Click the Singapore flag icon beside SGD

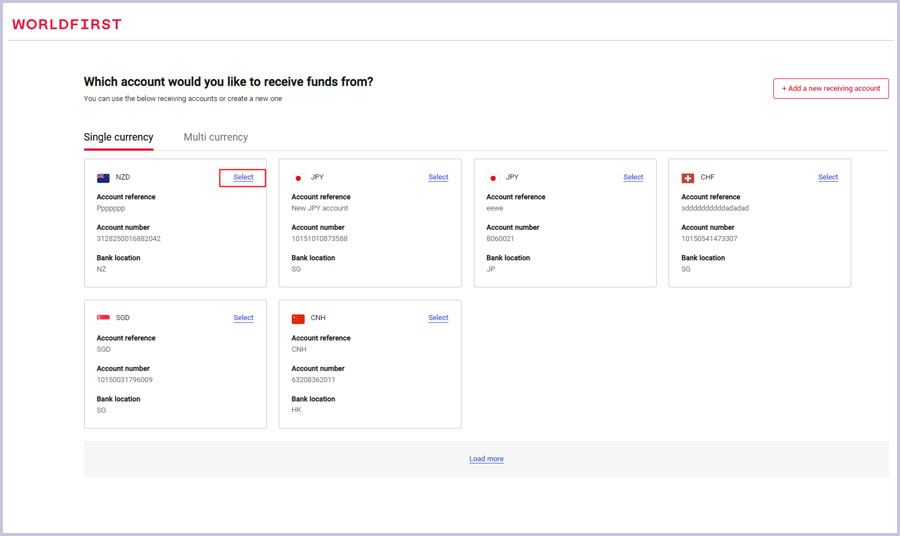pyautogui.click(x=103, y=318)
